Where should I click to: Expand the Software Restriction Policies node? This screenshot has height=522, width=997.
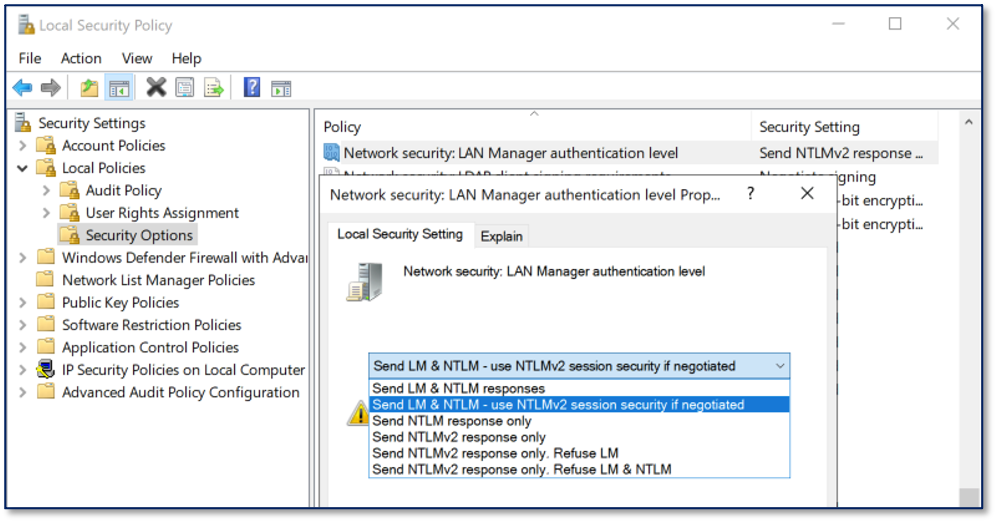click(23, 325)
